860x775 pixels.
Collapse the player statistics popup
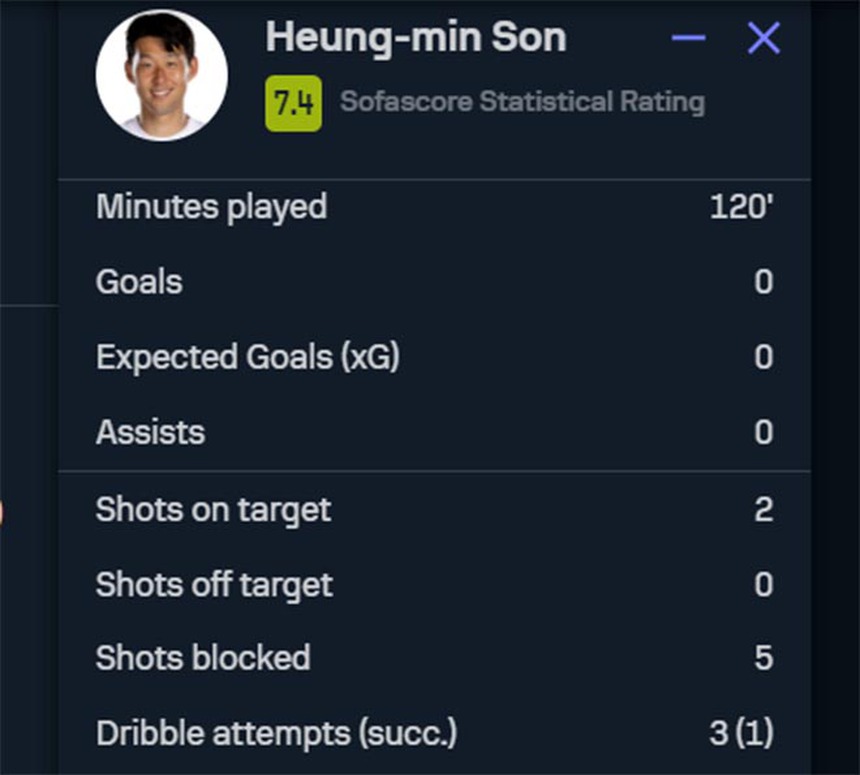point(686,38)
